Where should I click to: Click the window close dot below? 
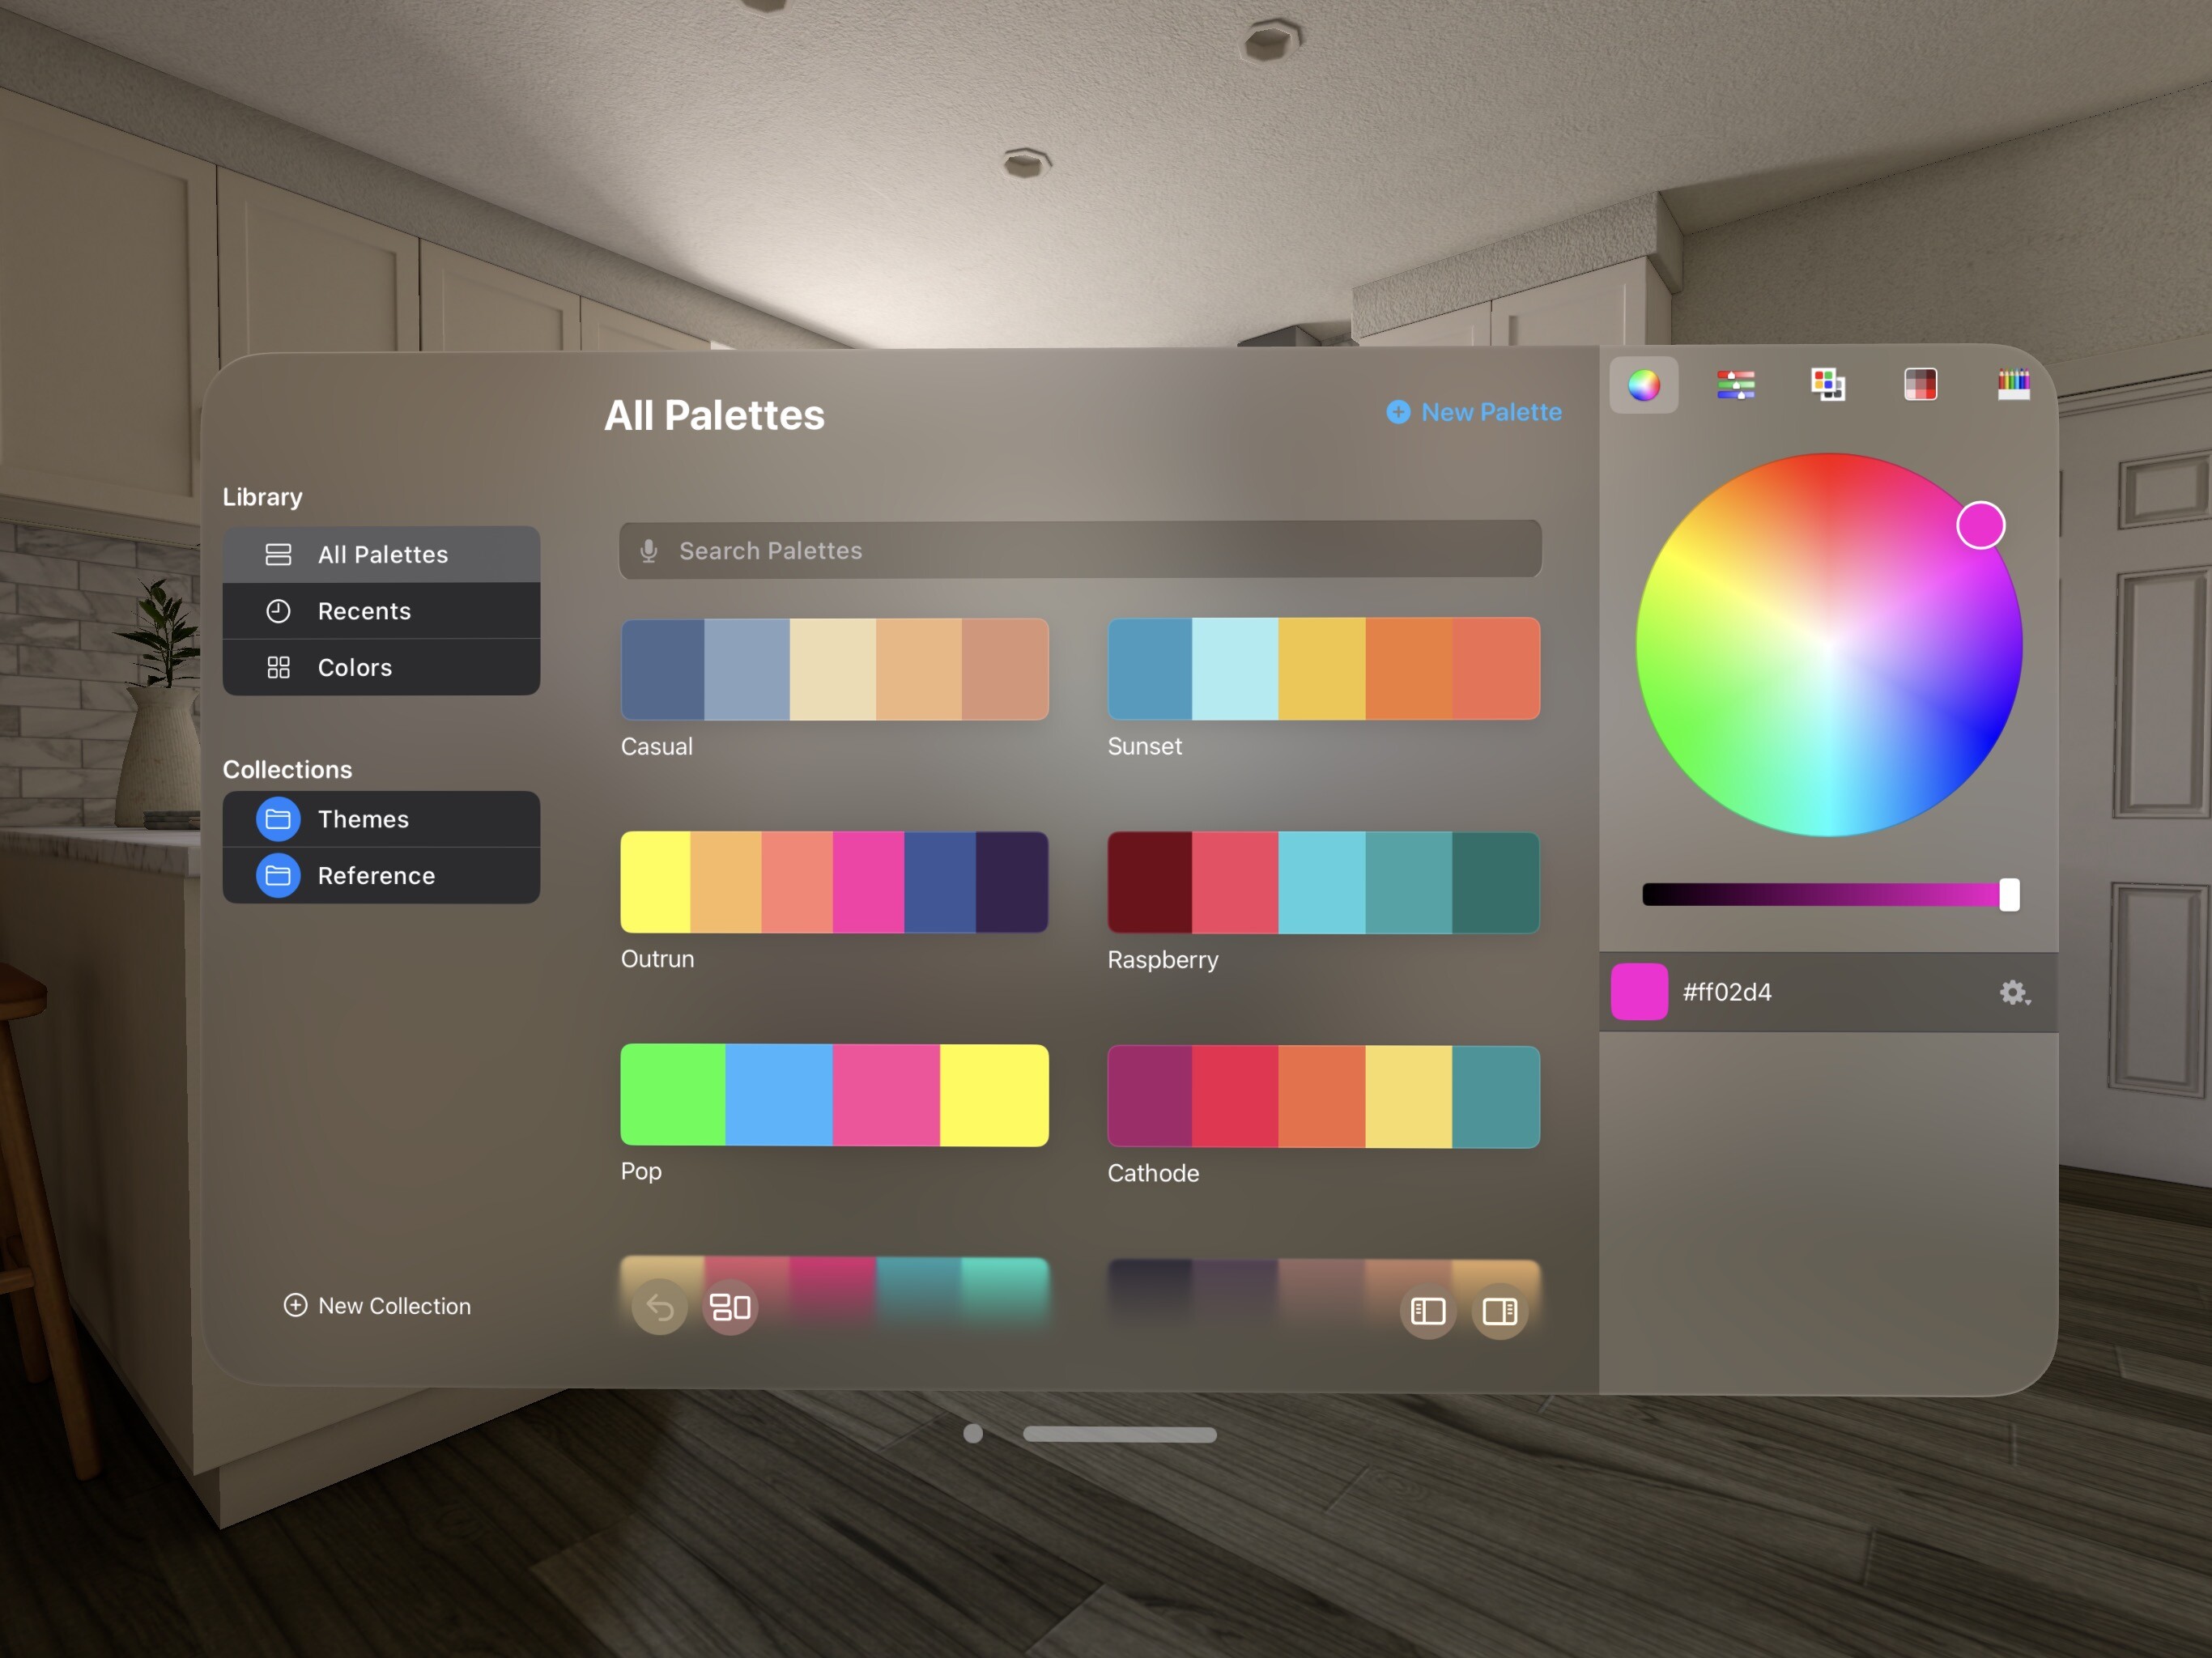(973, 1434)
